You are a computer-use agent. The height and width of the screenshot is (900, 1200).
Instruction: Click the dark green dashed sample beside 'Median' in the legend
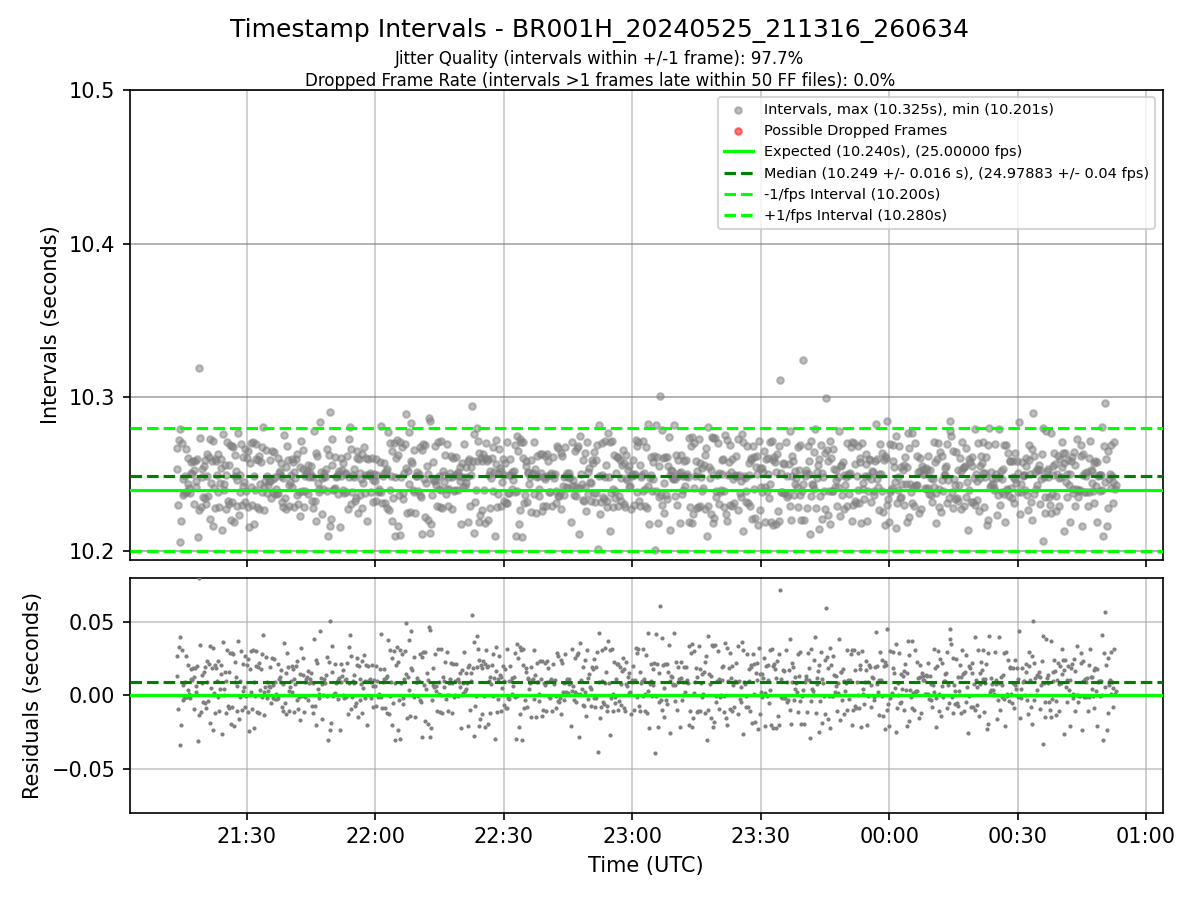(x=738, y=173)
